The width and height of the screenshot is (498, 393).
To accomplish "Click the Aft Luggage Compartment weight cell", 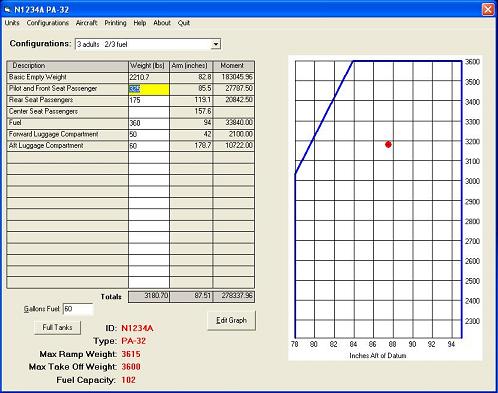I will (149, 146).
